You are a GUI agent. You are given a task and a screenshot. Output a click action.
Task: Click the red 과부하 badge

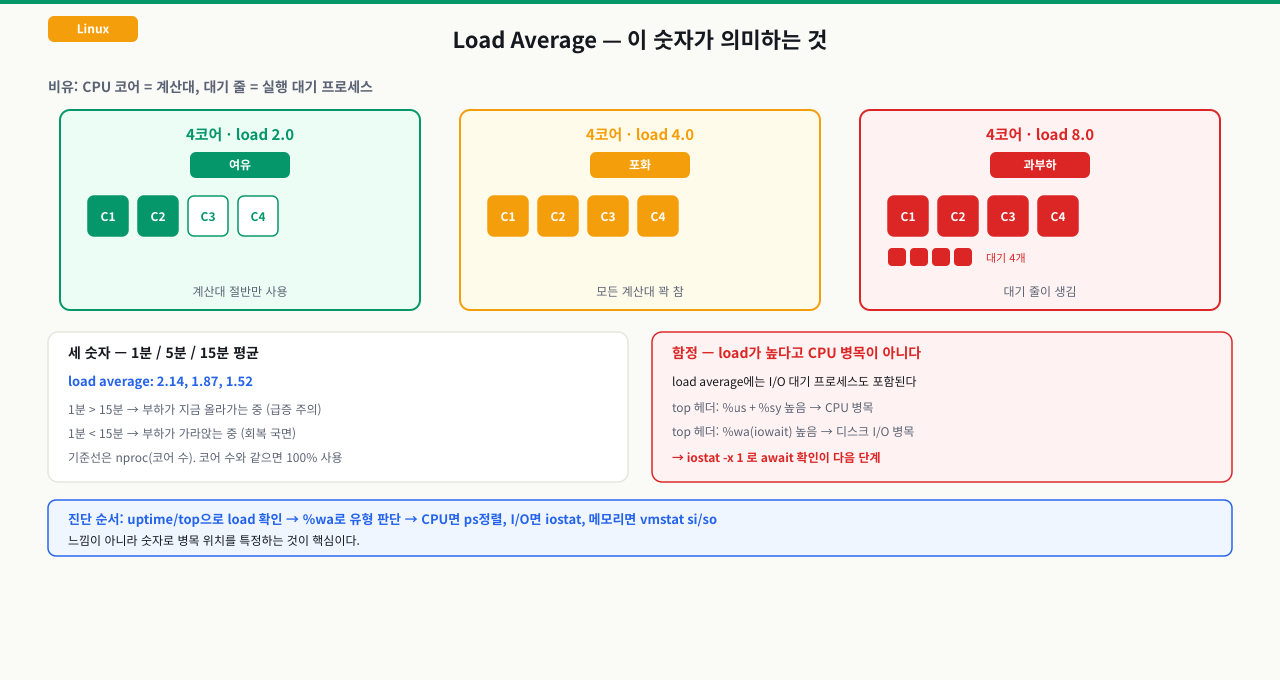(1040, 165)
